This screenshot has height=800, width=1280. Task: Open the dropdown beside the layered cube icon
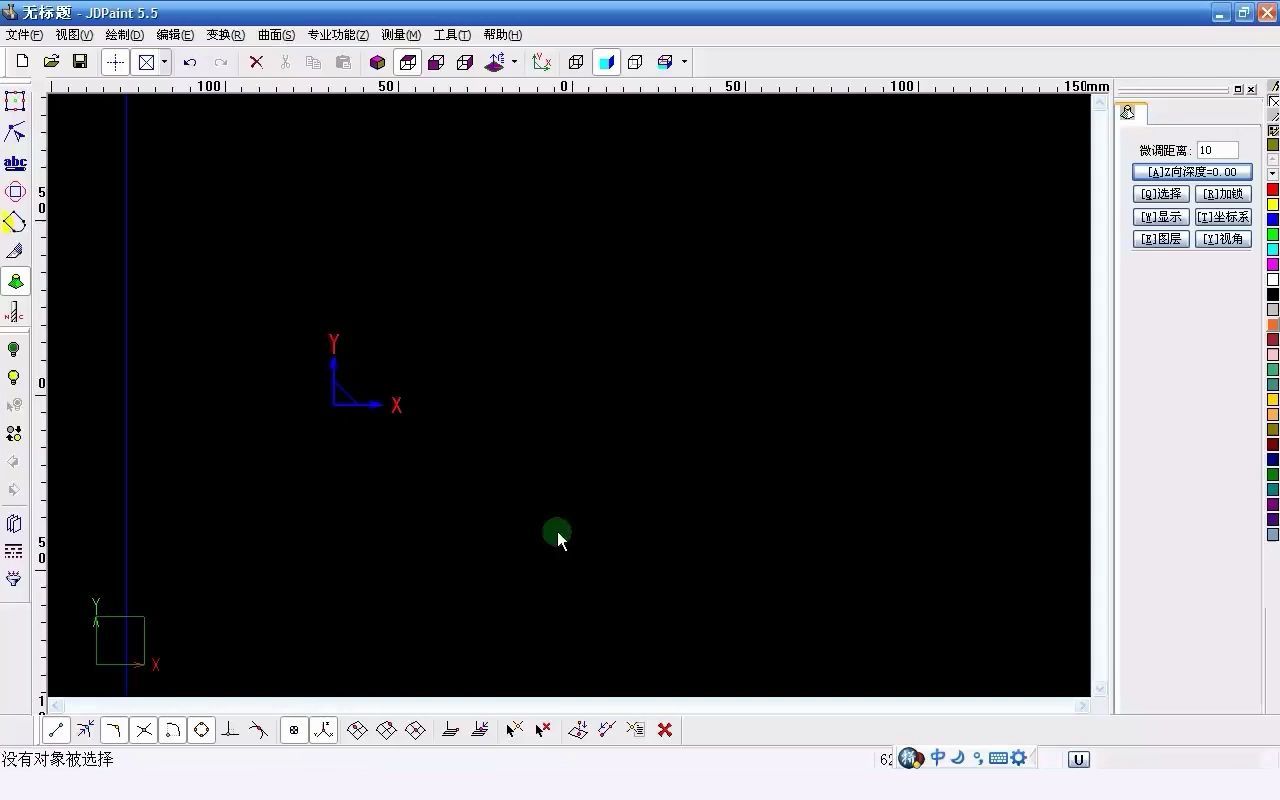click(x=685, y=62)
